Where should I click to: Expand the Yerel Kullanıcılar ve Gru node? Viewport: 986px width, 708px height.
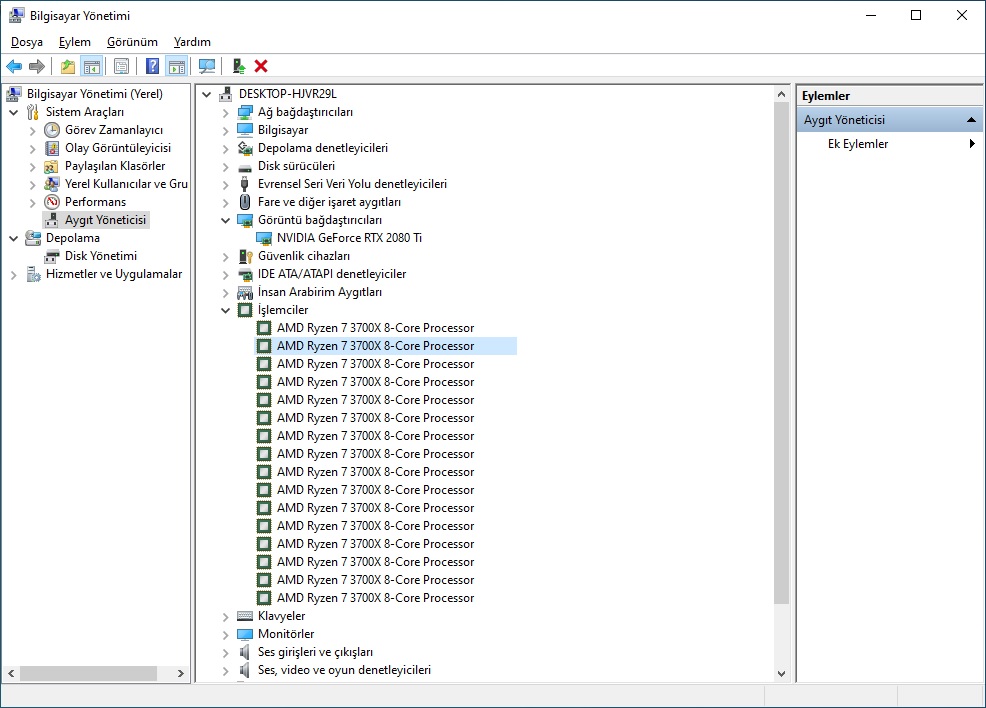point(33,185)
